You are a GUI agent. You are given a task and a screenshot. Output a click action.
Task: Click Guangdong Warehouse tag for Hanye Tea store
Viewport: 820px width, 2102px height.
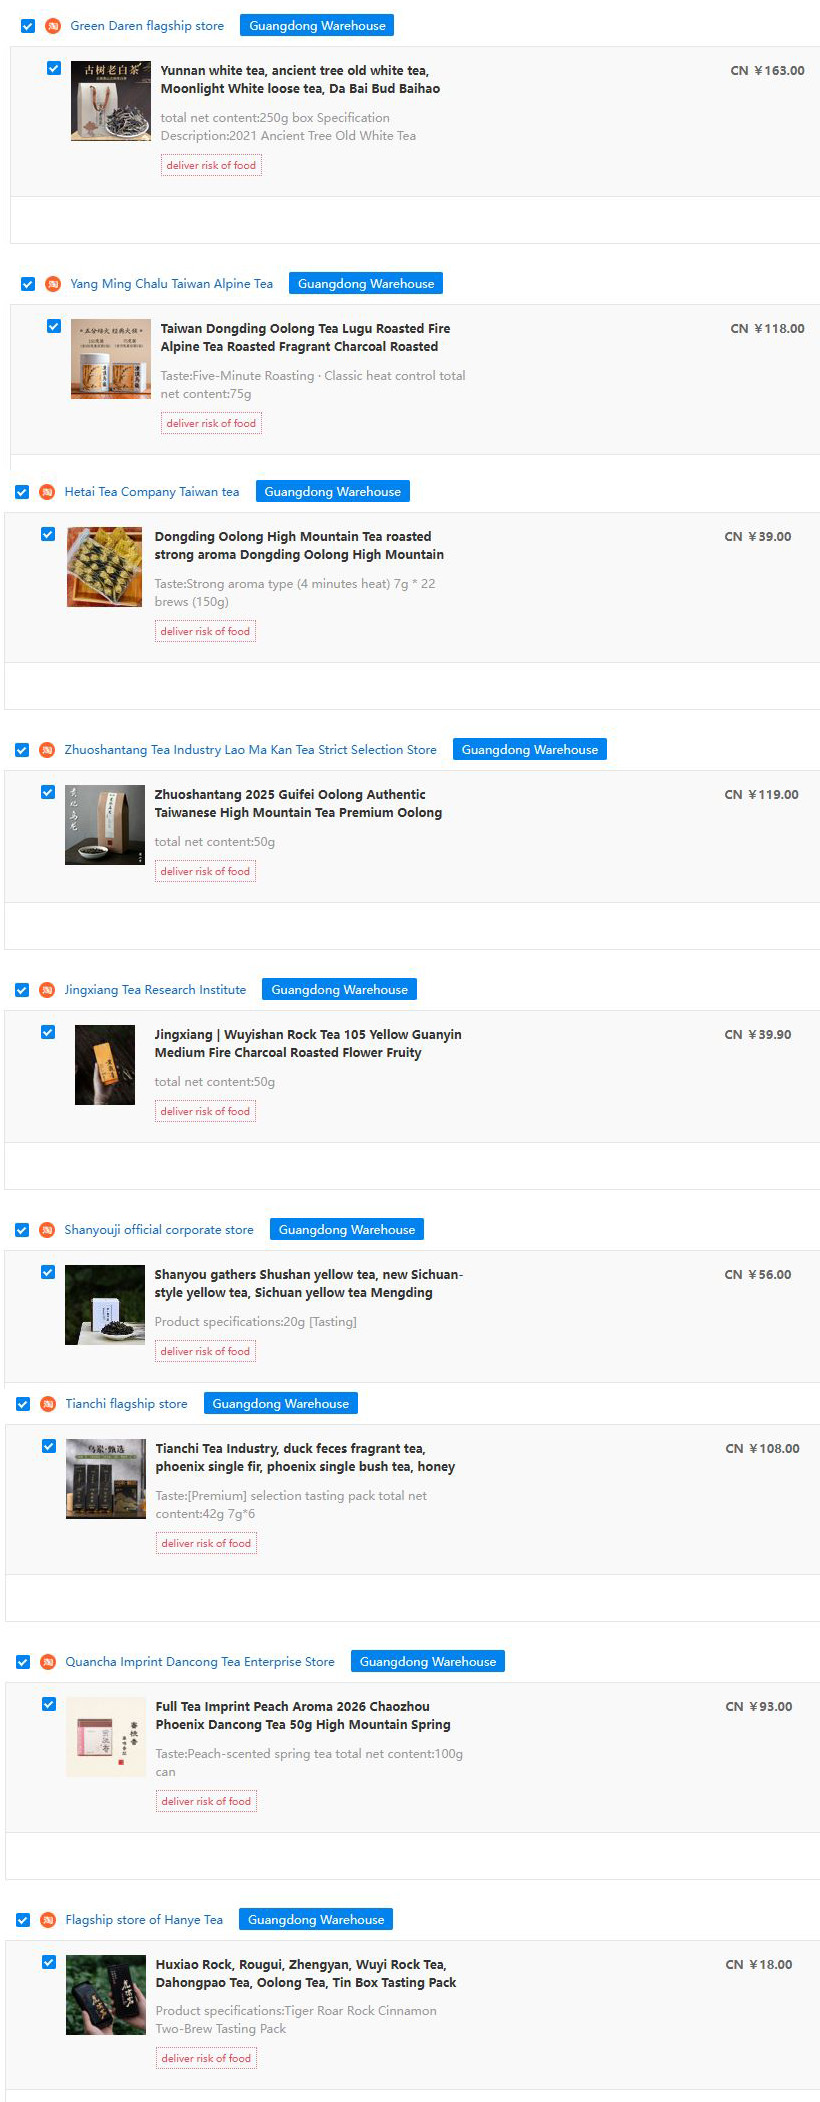click(x=316, y=1920)
